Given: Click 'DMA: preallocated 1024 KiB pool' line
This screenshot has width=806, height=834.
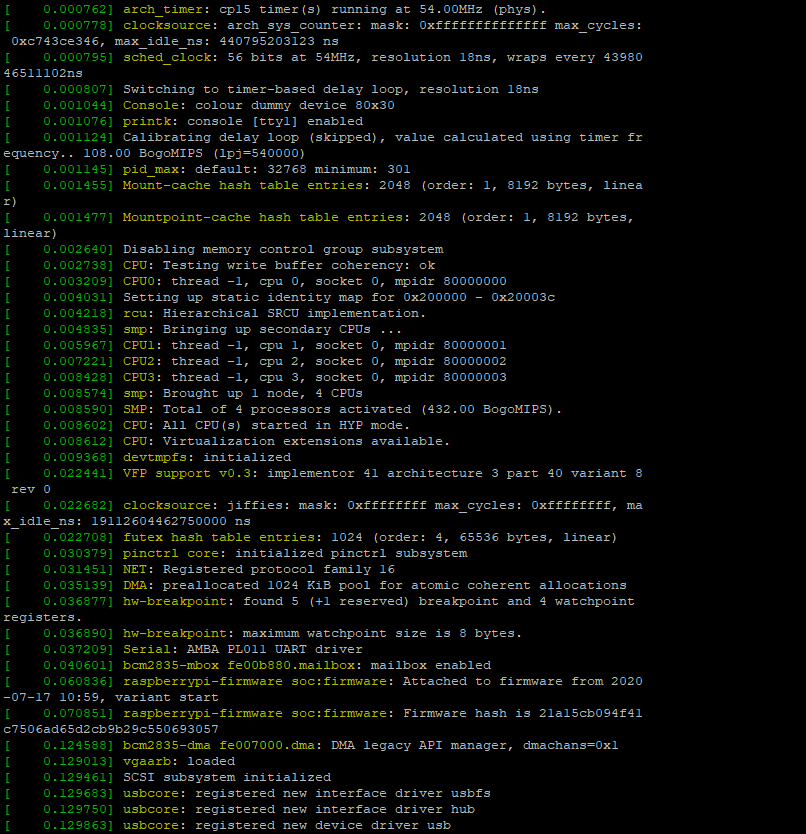Looking at the screenshot, I should point(375,585).
